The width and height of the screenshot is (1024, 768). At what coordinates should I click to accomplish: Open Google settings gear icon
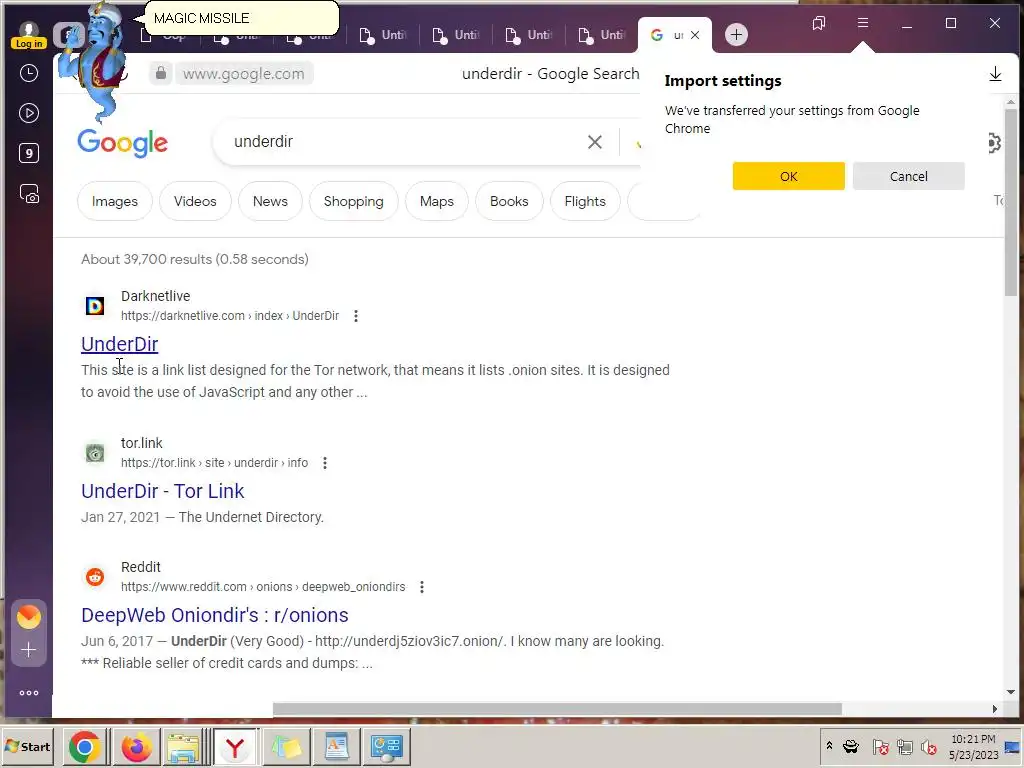994,142
